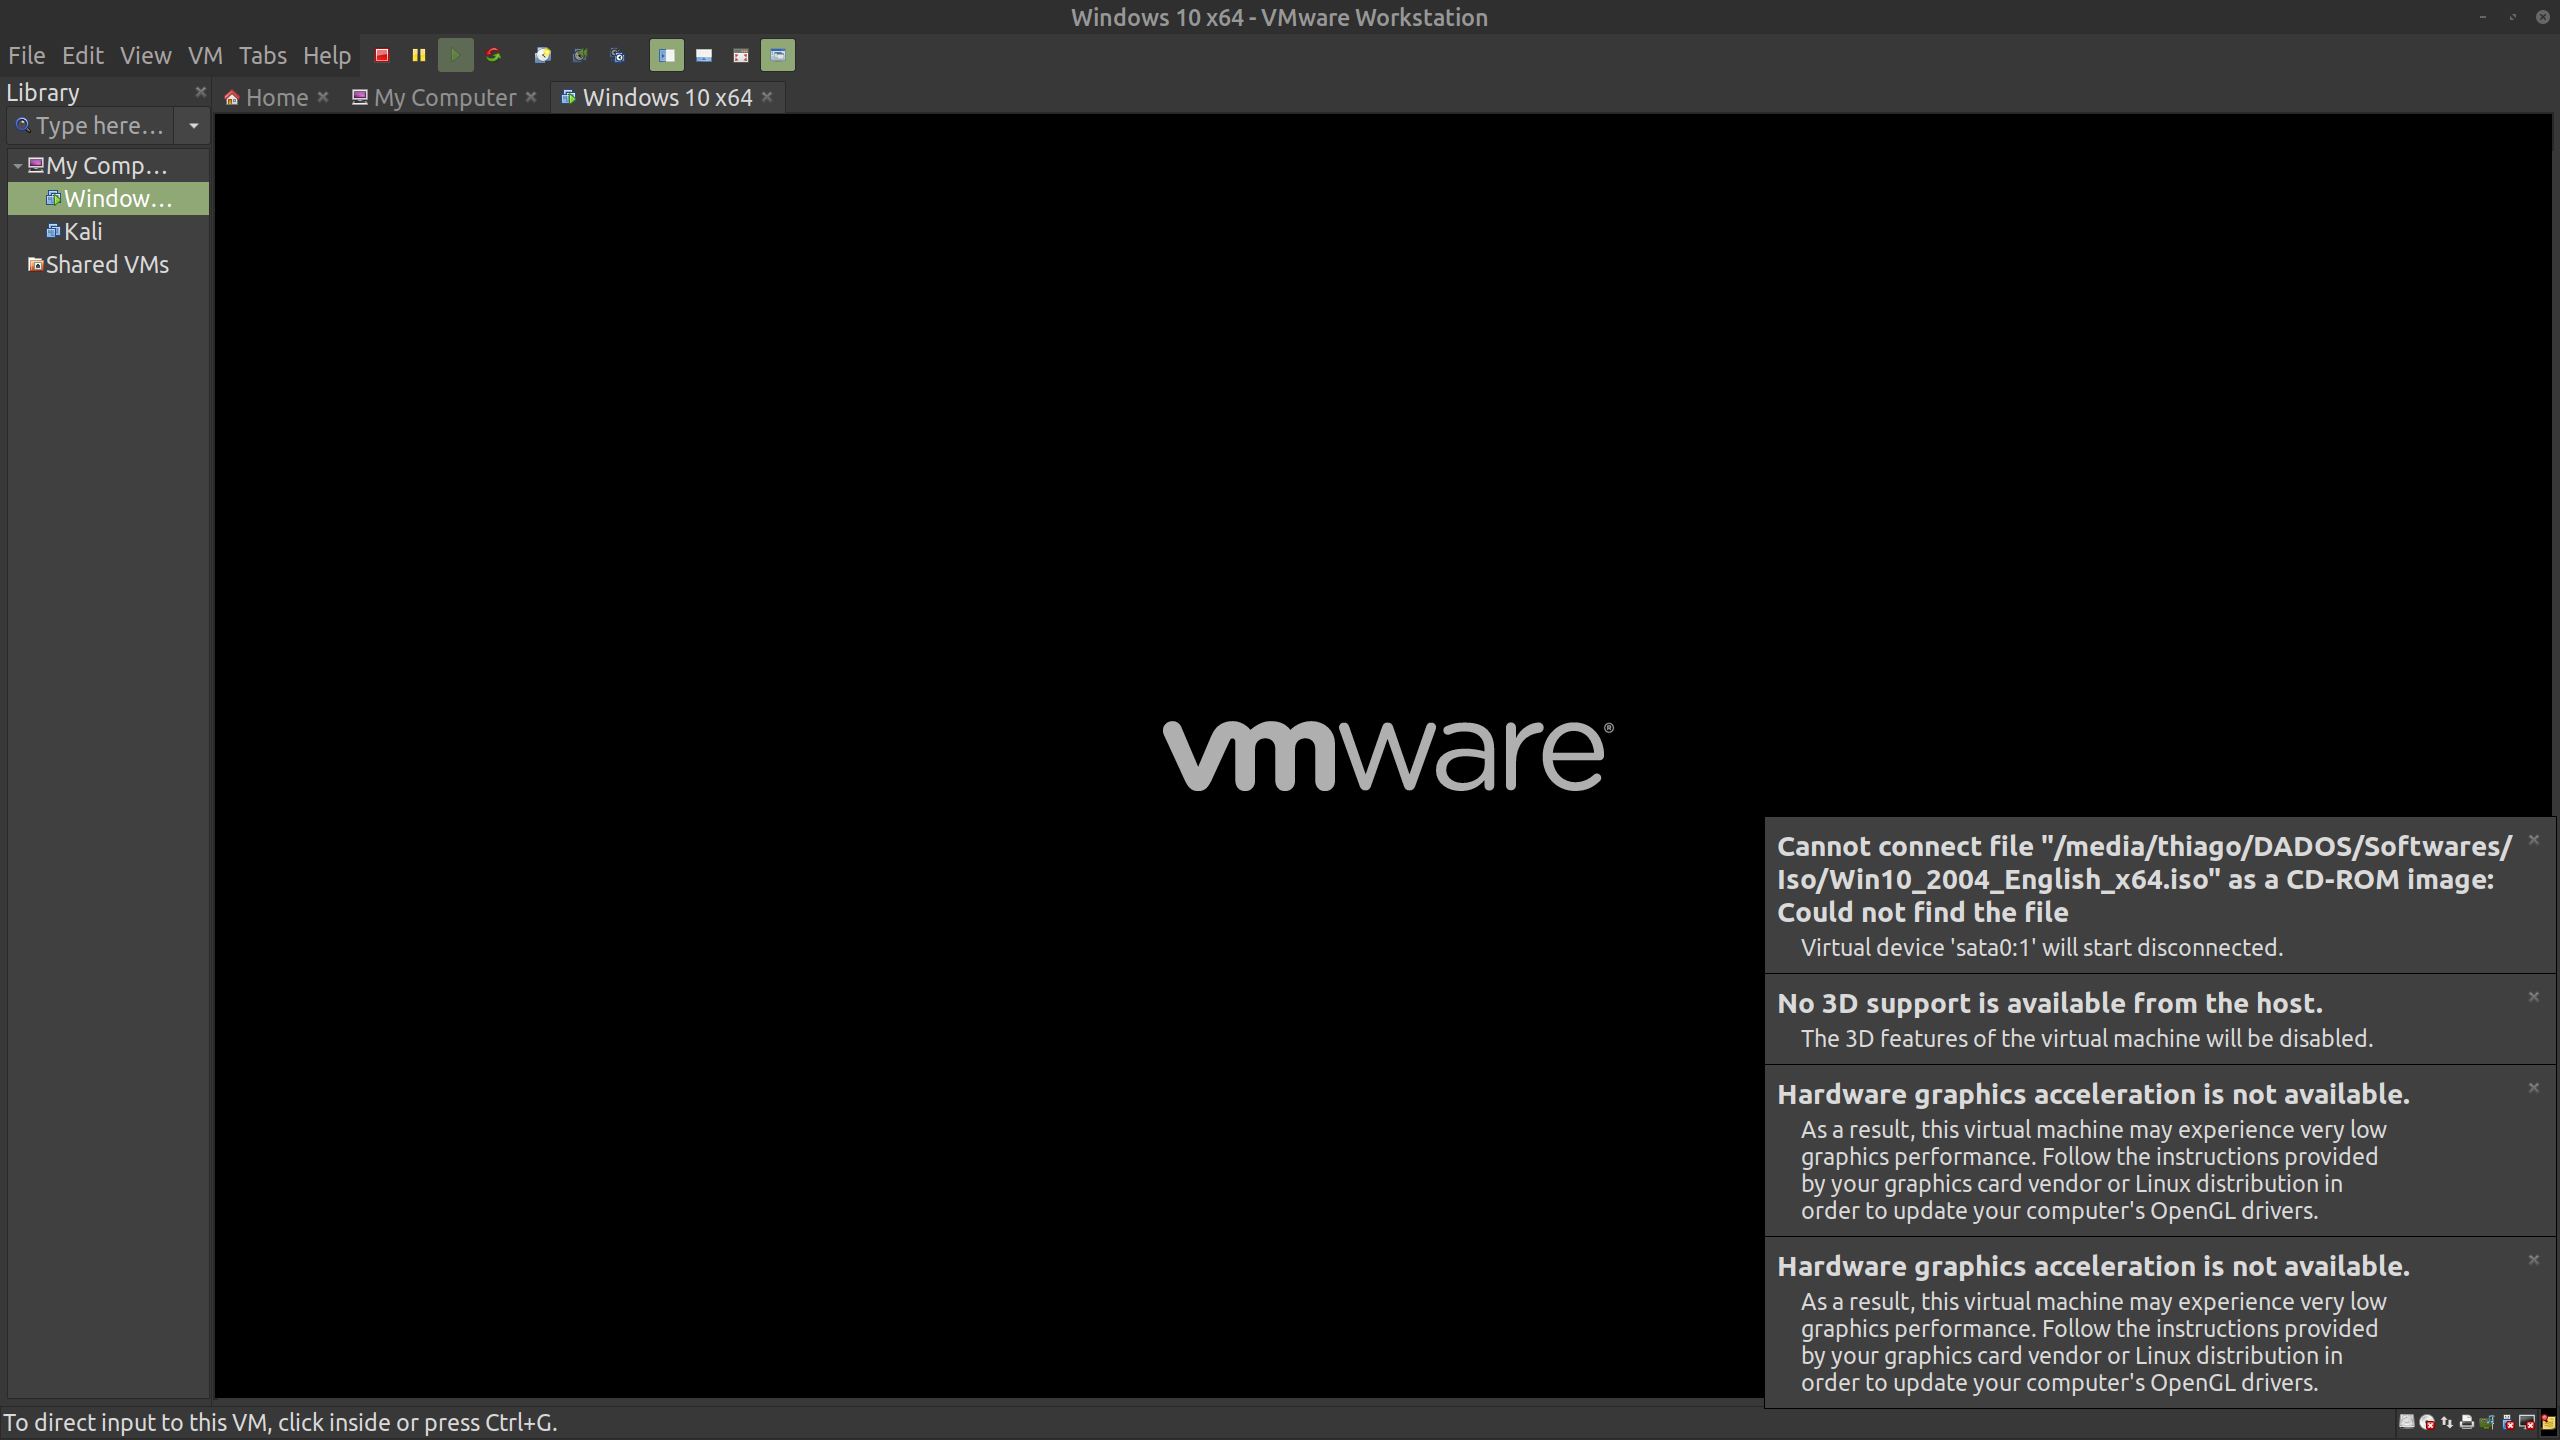Click 'The 3D features' message text
The image size is (2560, 1440).
tap(2087, 1038)
